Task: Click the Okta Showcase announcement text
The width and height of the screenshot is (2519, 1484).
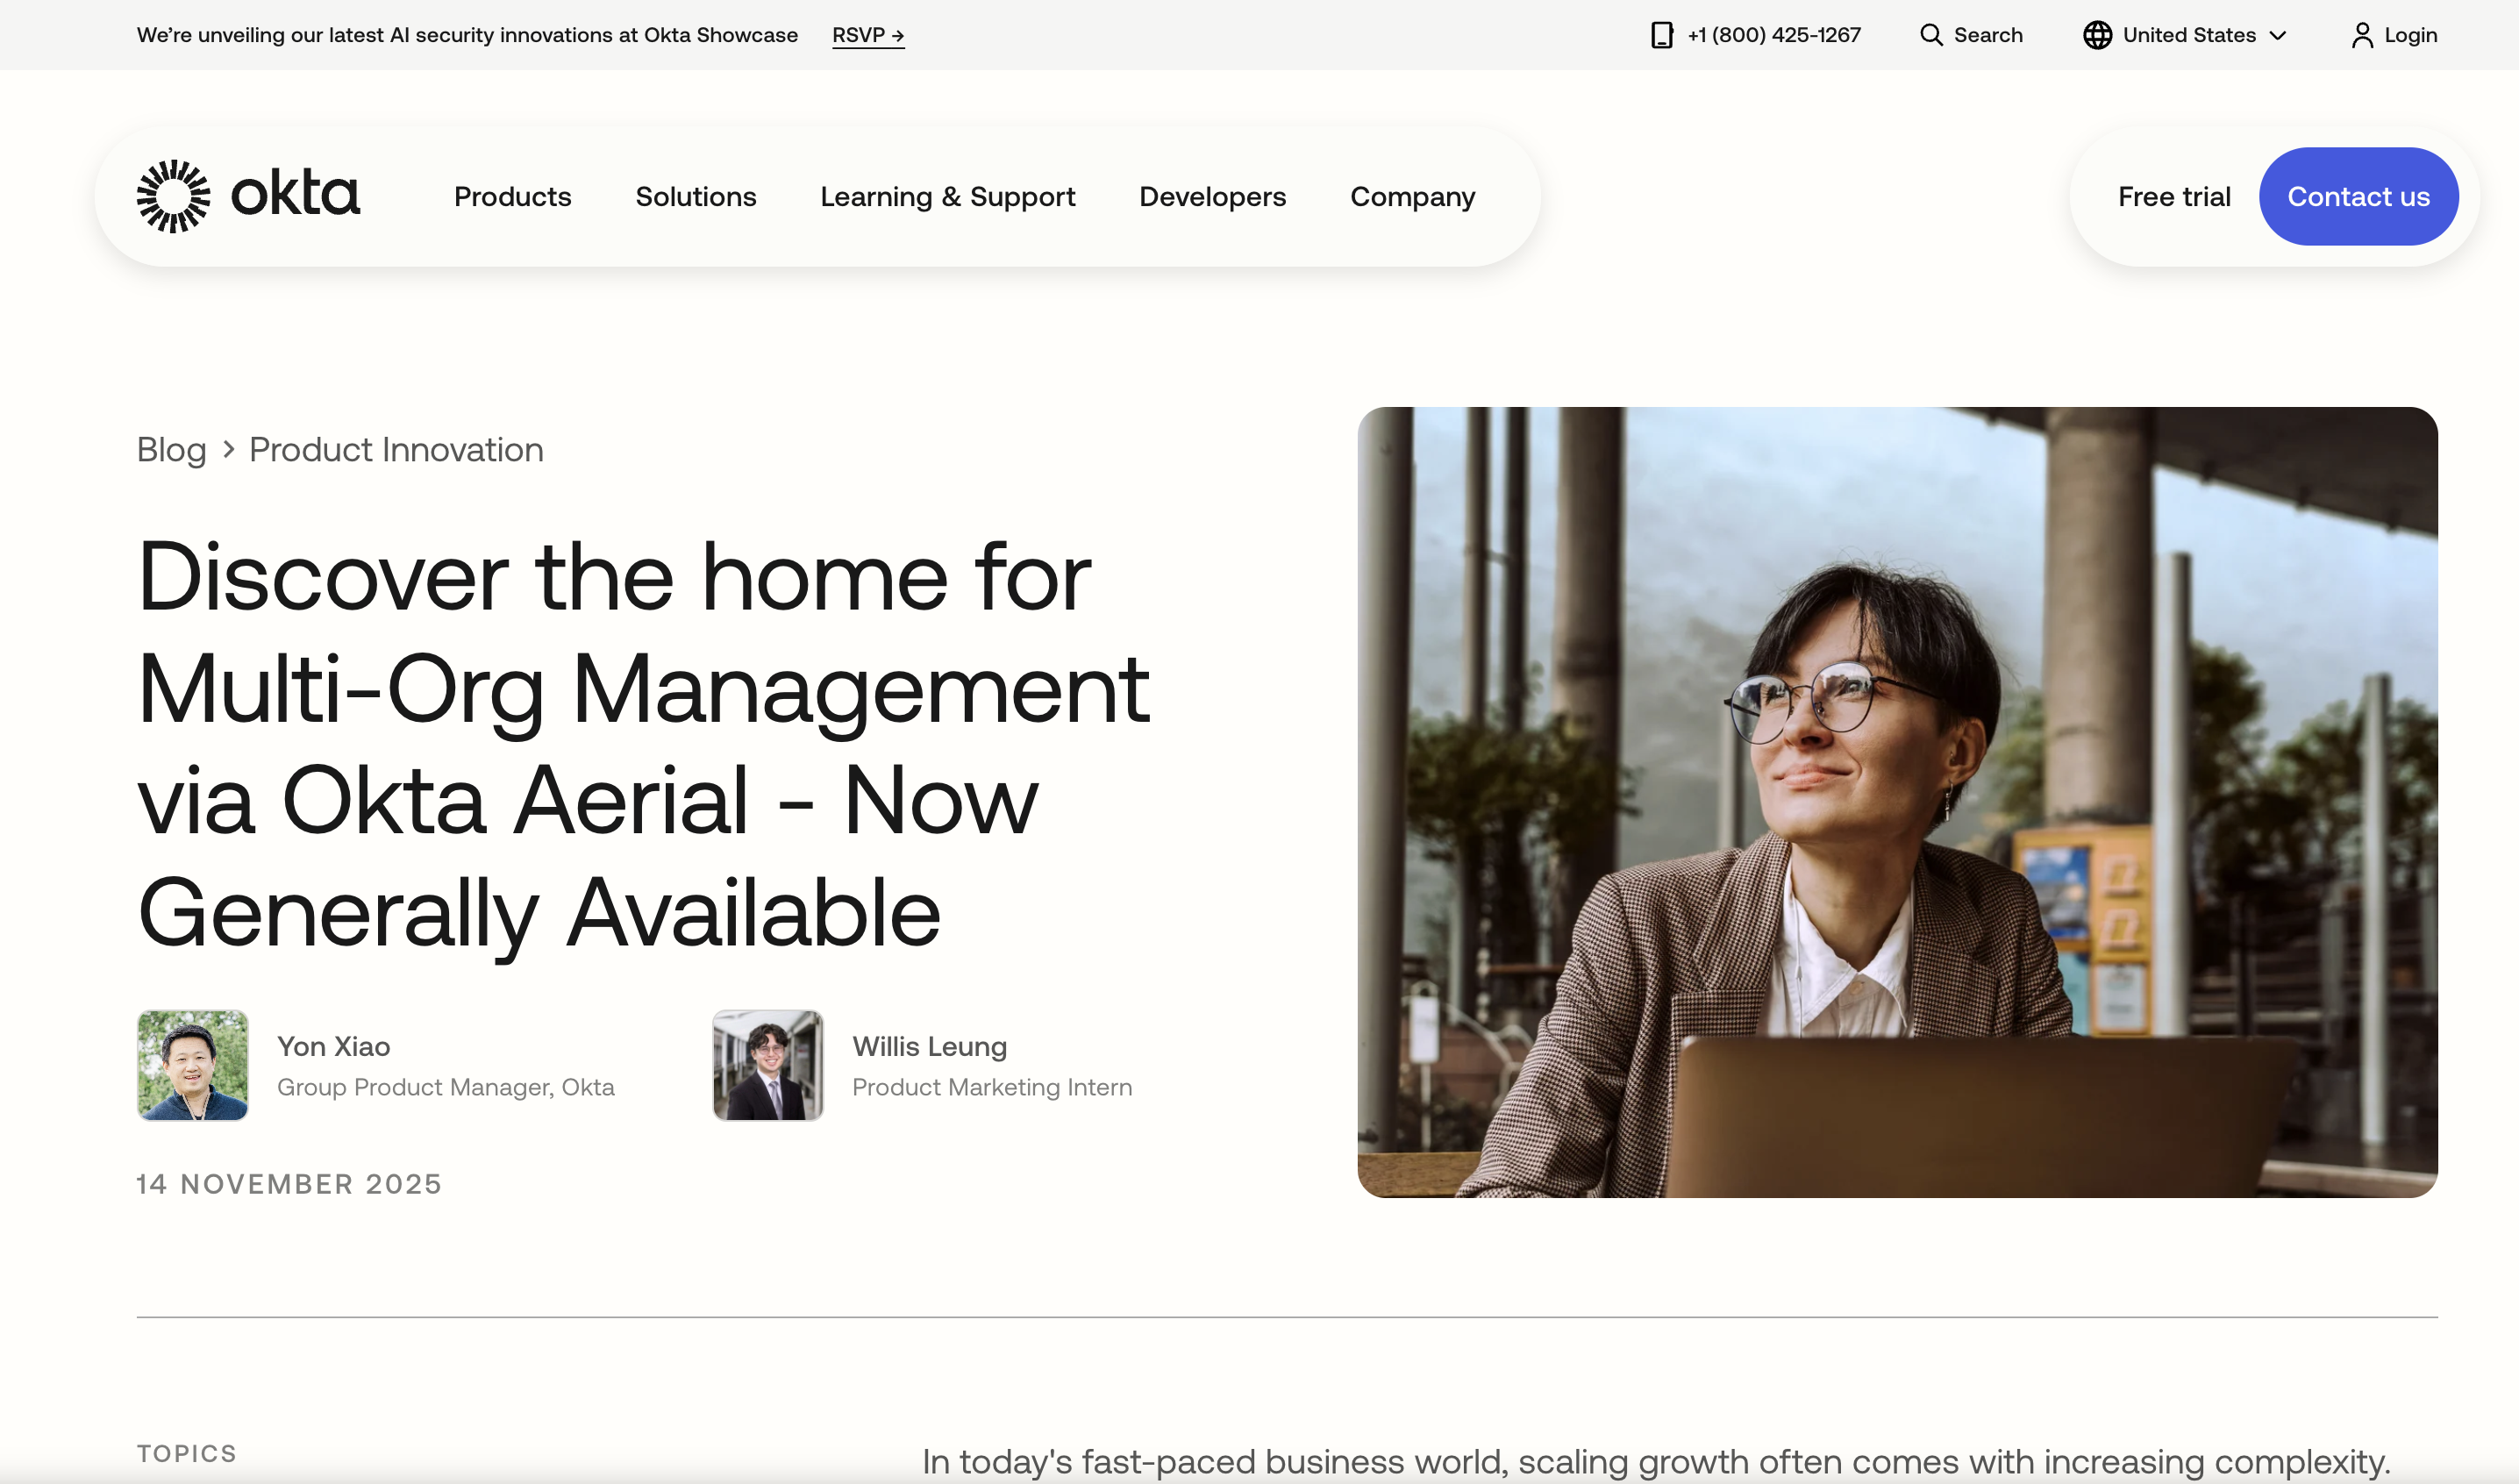Action: click(467, 35)
